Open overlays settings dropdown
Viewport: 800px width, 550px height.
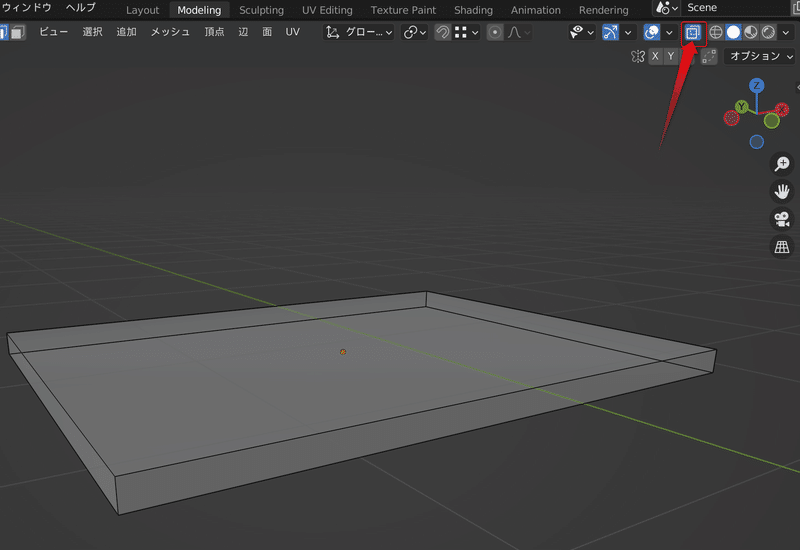[669, 33]
